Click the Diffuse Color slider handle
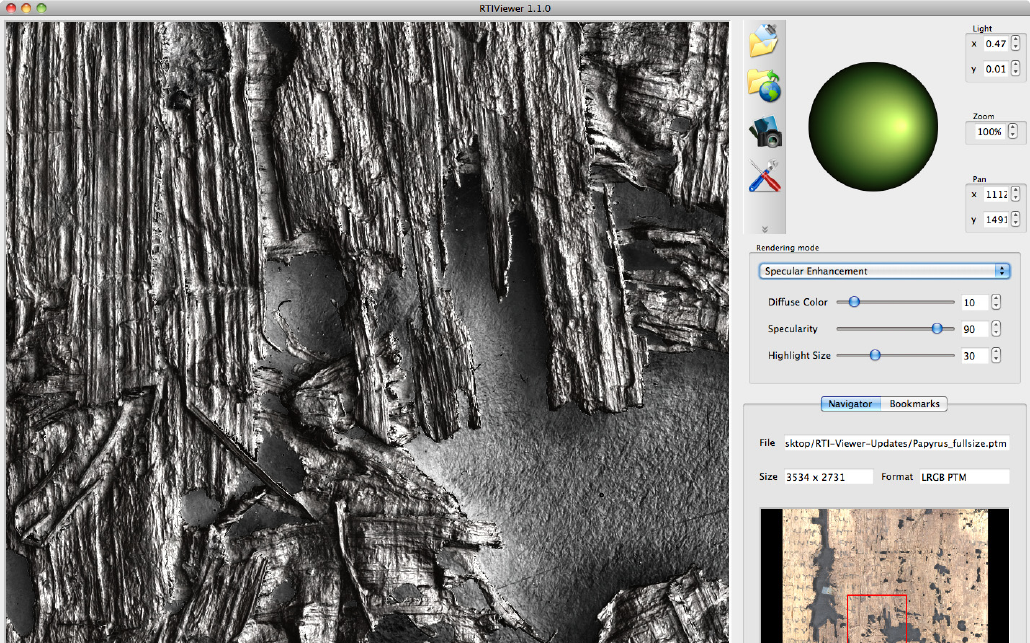Viewport: 1030px width, 643px height. pos(854,301)
